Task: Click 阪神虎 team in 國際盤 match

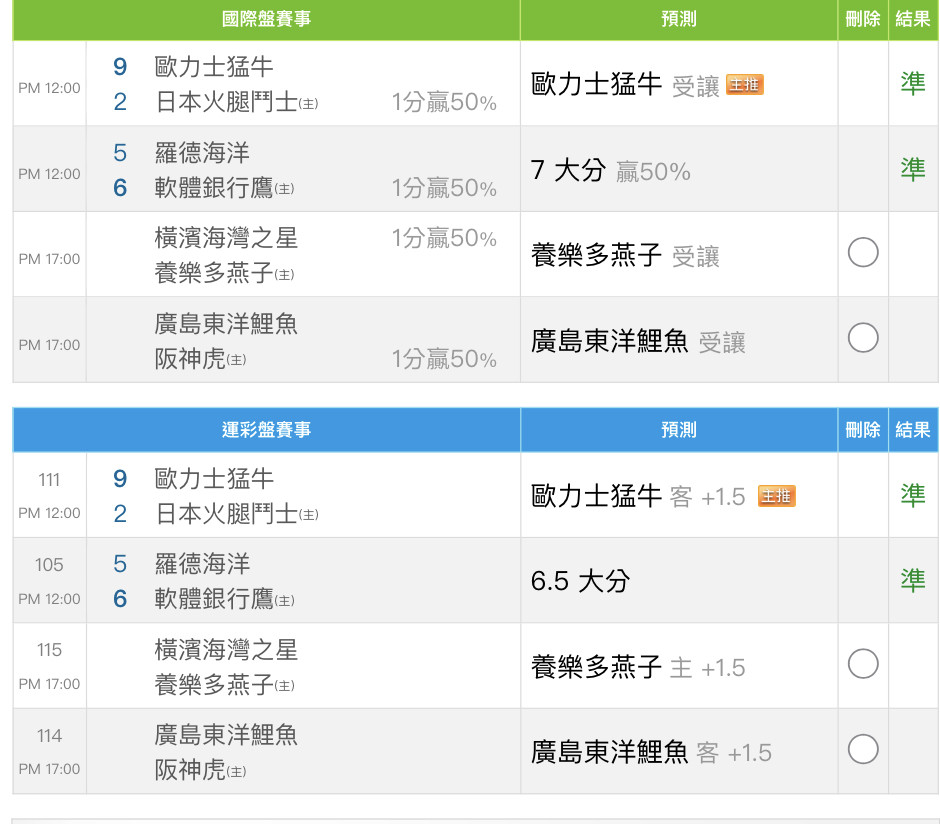Action: [x=200, y=359]
